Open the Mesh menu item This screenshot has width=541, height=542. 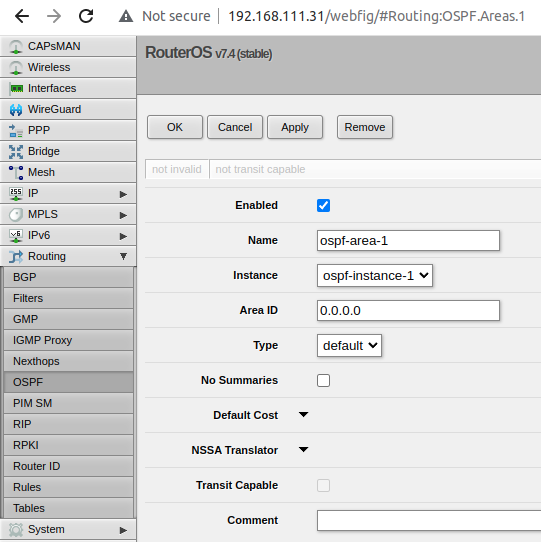pos(68,172)
